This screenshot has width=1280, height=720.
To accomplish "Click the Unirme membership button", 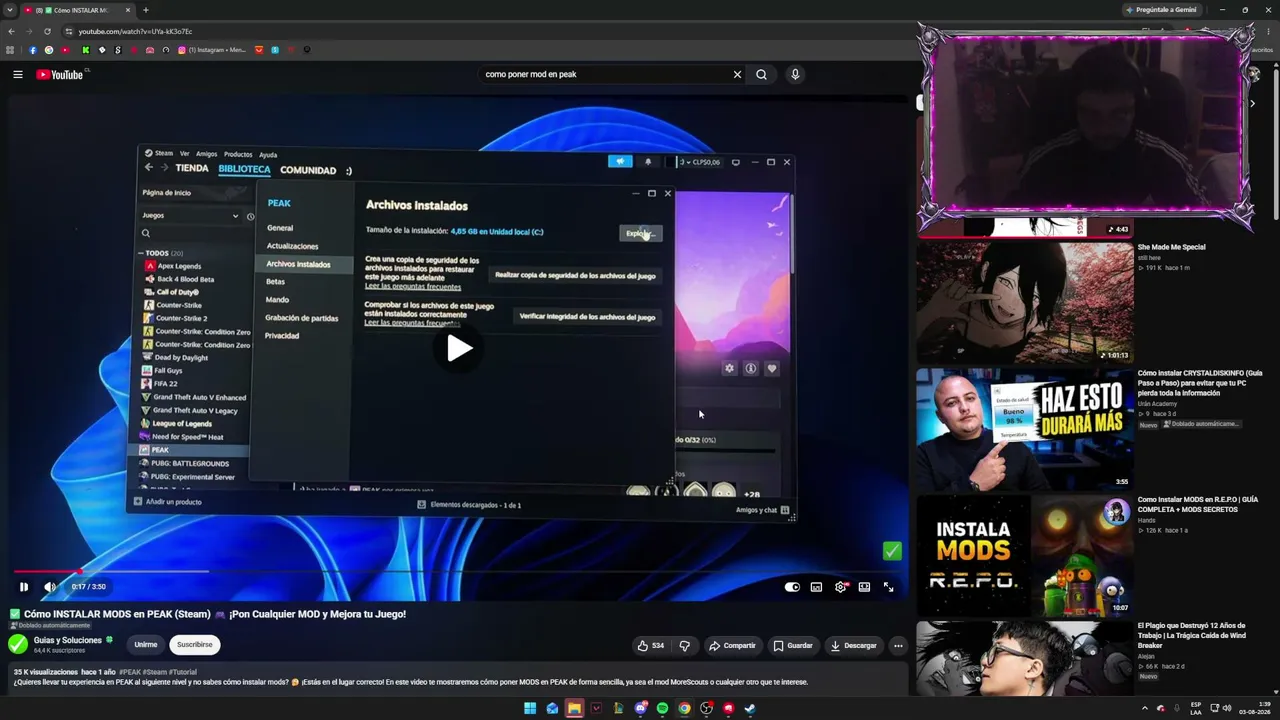I will tap(146, 645).
